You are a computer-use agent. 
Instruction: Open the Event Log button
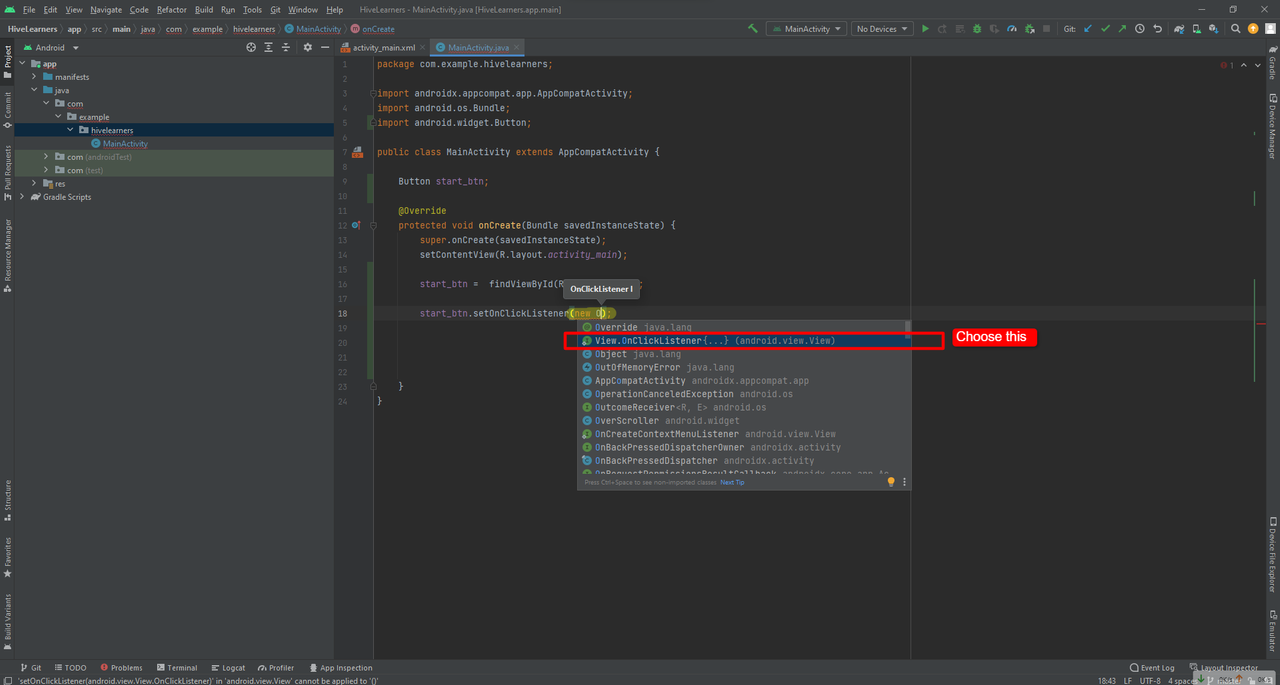click(1151, 668)
